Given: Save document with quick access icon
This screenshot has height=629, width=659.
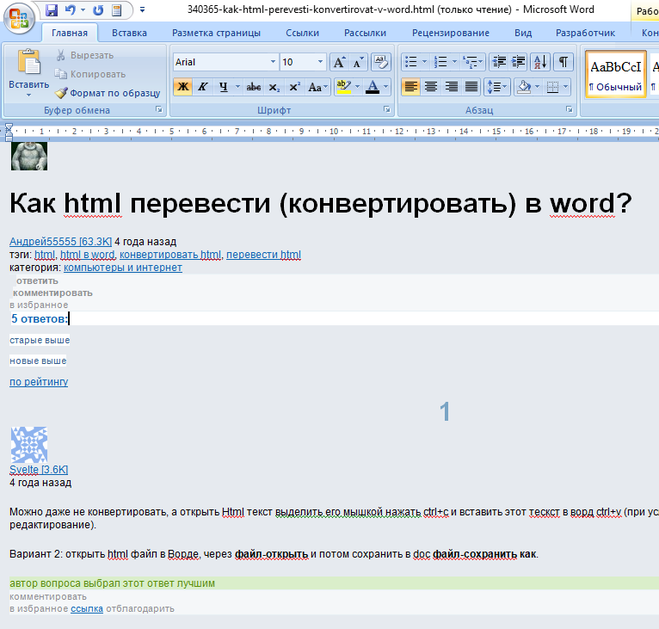Looking at the screenshot, I should point(51,10).
